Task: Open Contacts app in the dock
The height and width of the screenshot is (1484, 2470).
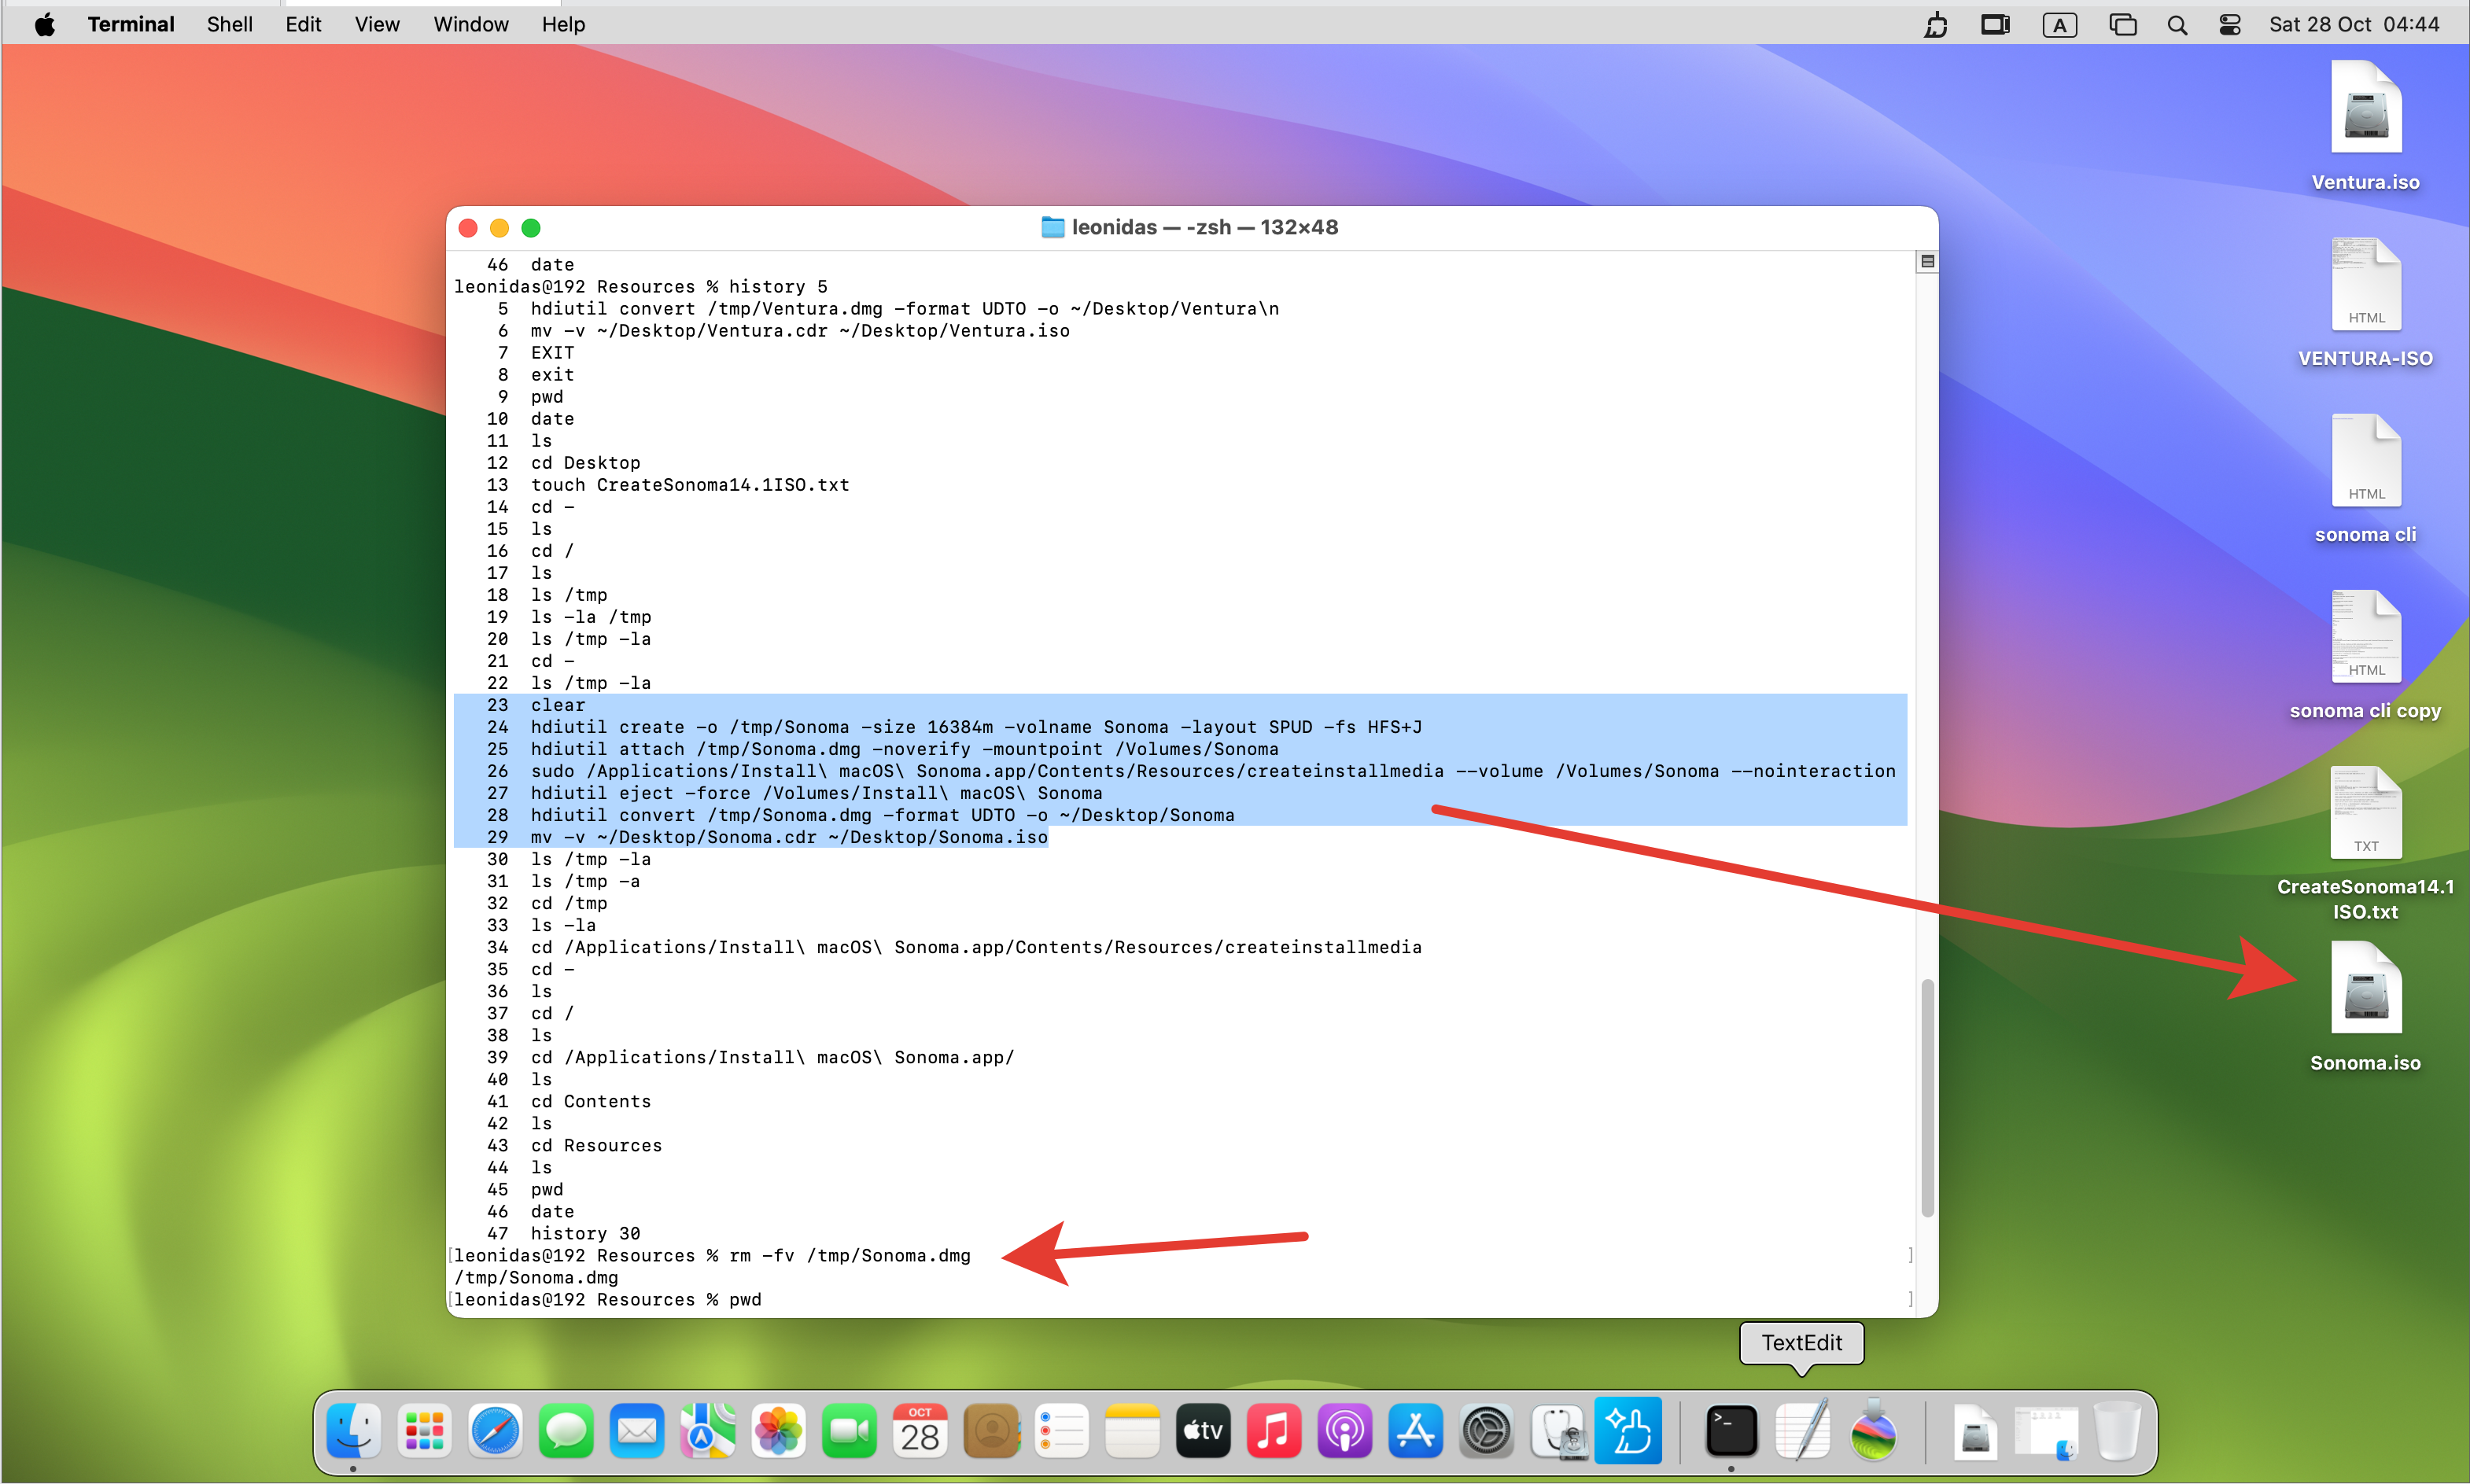Action: coord(991,1431)
